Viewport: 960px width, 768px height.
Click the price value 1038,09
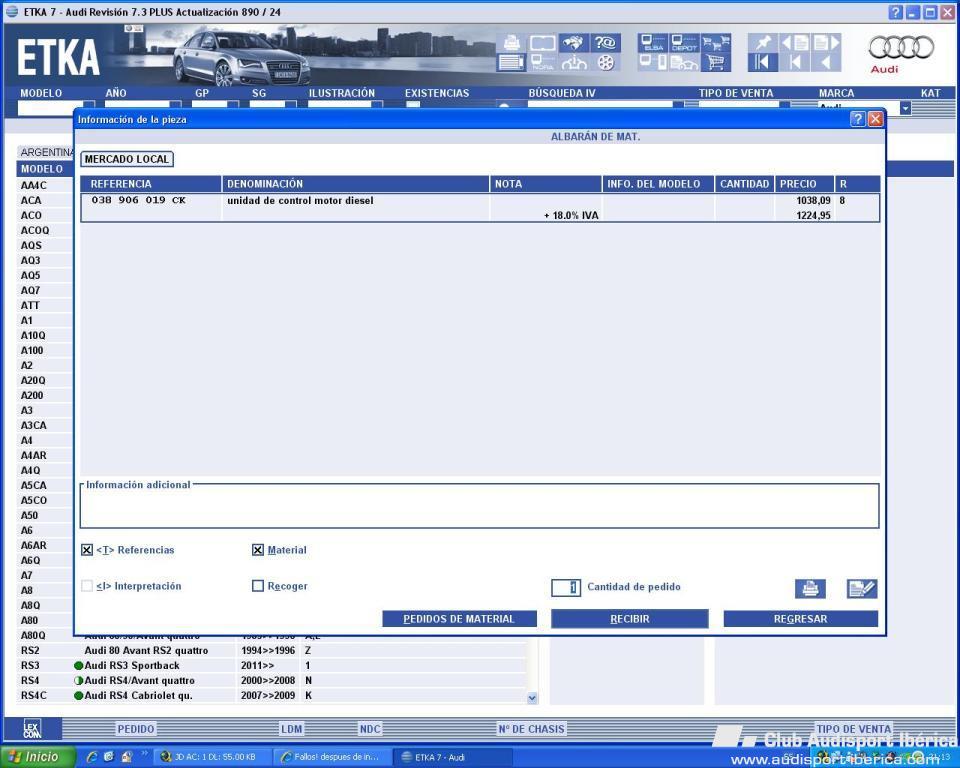(x=813, y=200)
